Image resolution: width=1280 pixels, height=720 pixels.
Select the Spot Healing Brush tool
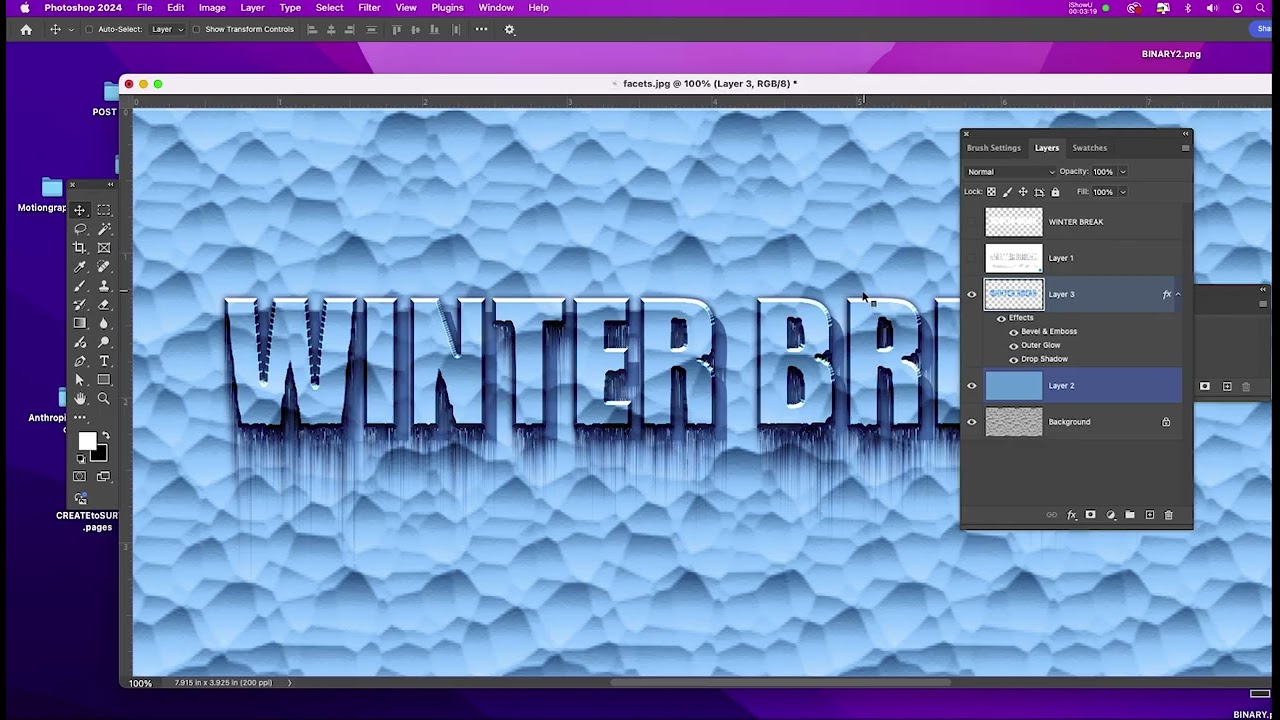pyautogui.click(x=104, y=267)
